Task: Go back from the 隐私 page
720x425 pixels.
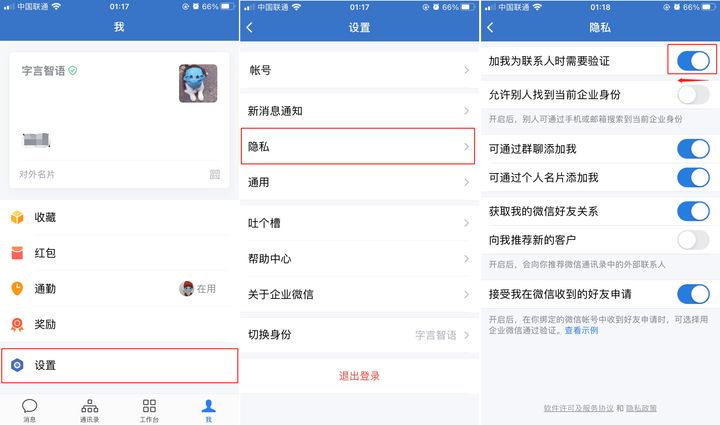Action: click(490, 27)
